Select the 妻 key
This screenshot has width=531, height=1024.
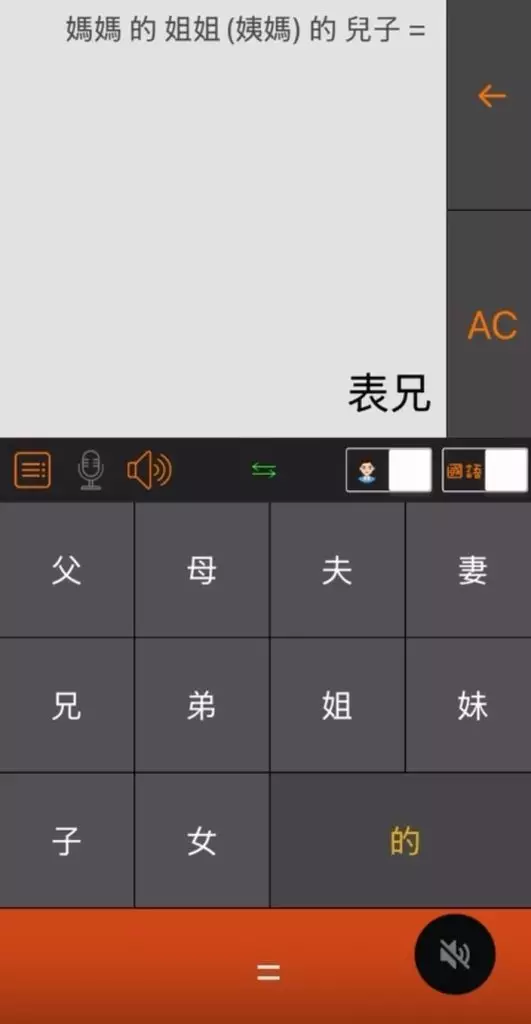pos(469,569)
